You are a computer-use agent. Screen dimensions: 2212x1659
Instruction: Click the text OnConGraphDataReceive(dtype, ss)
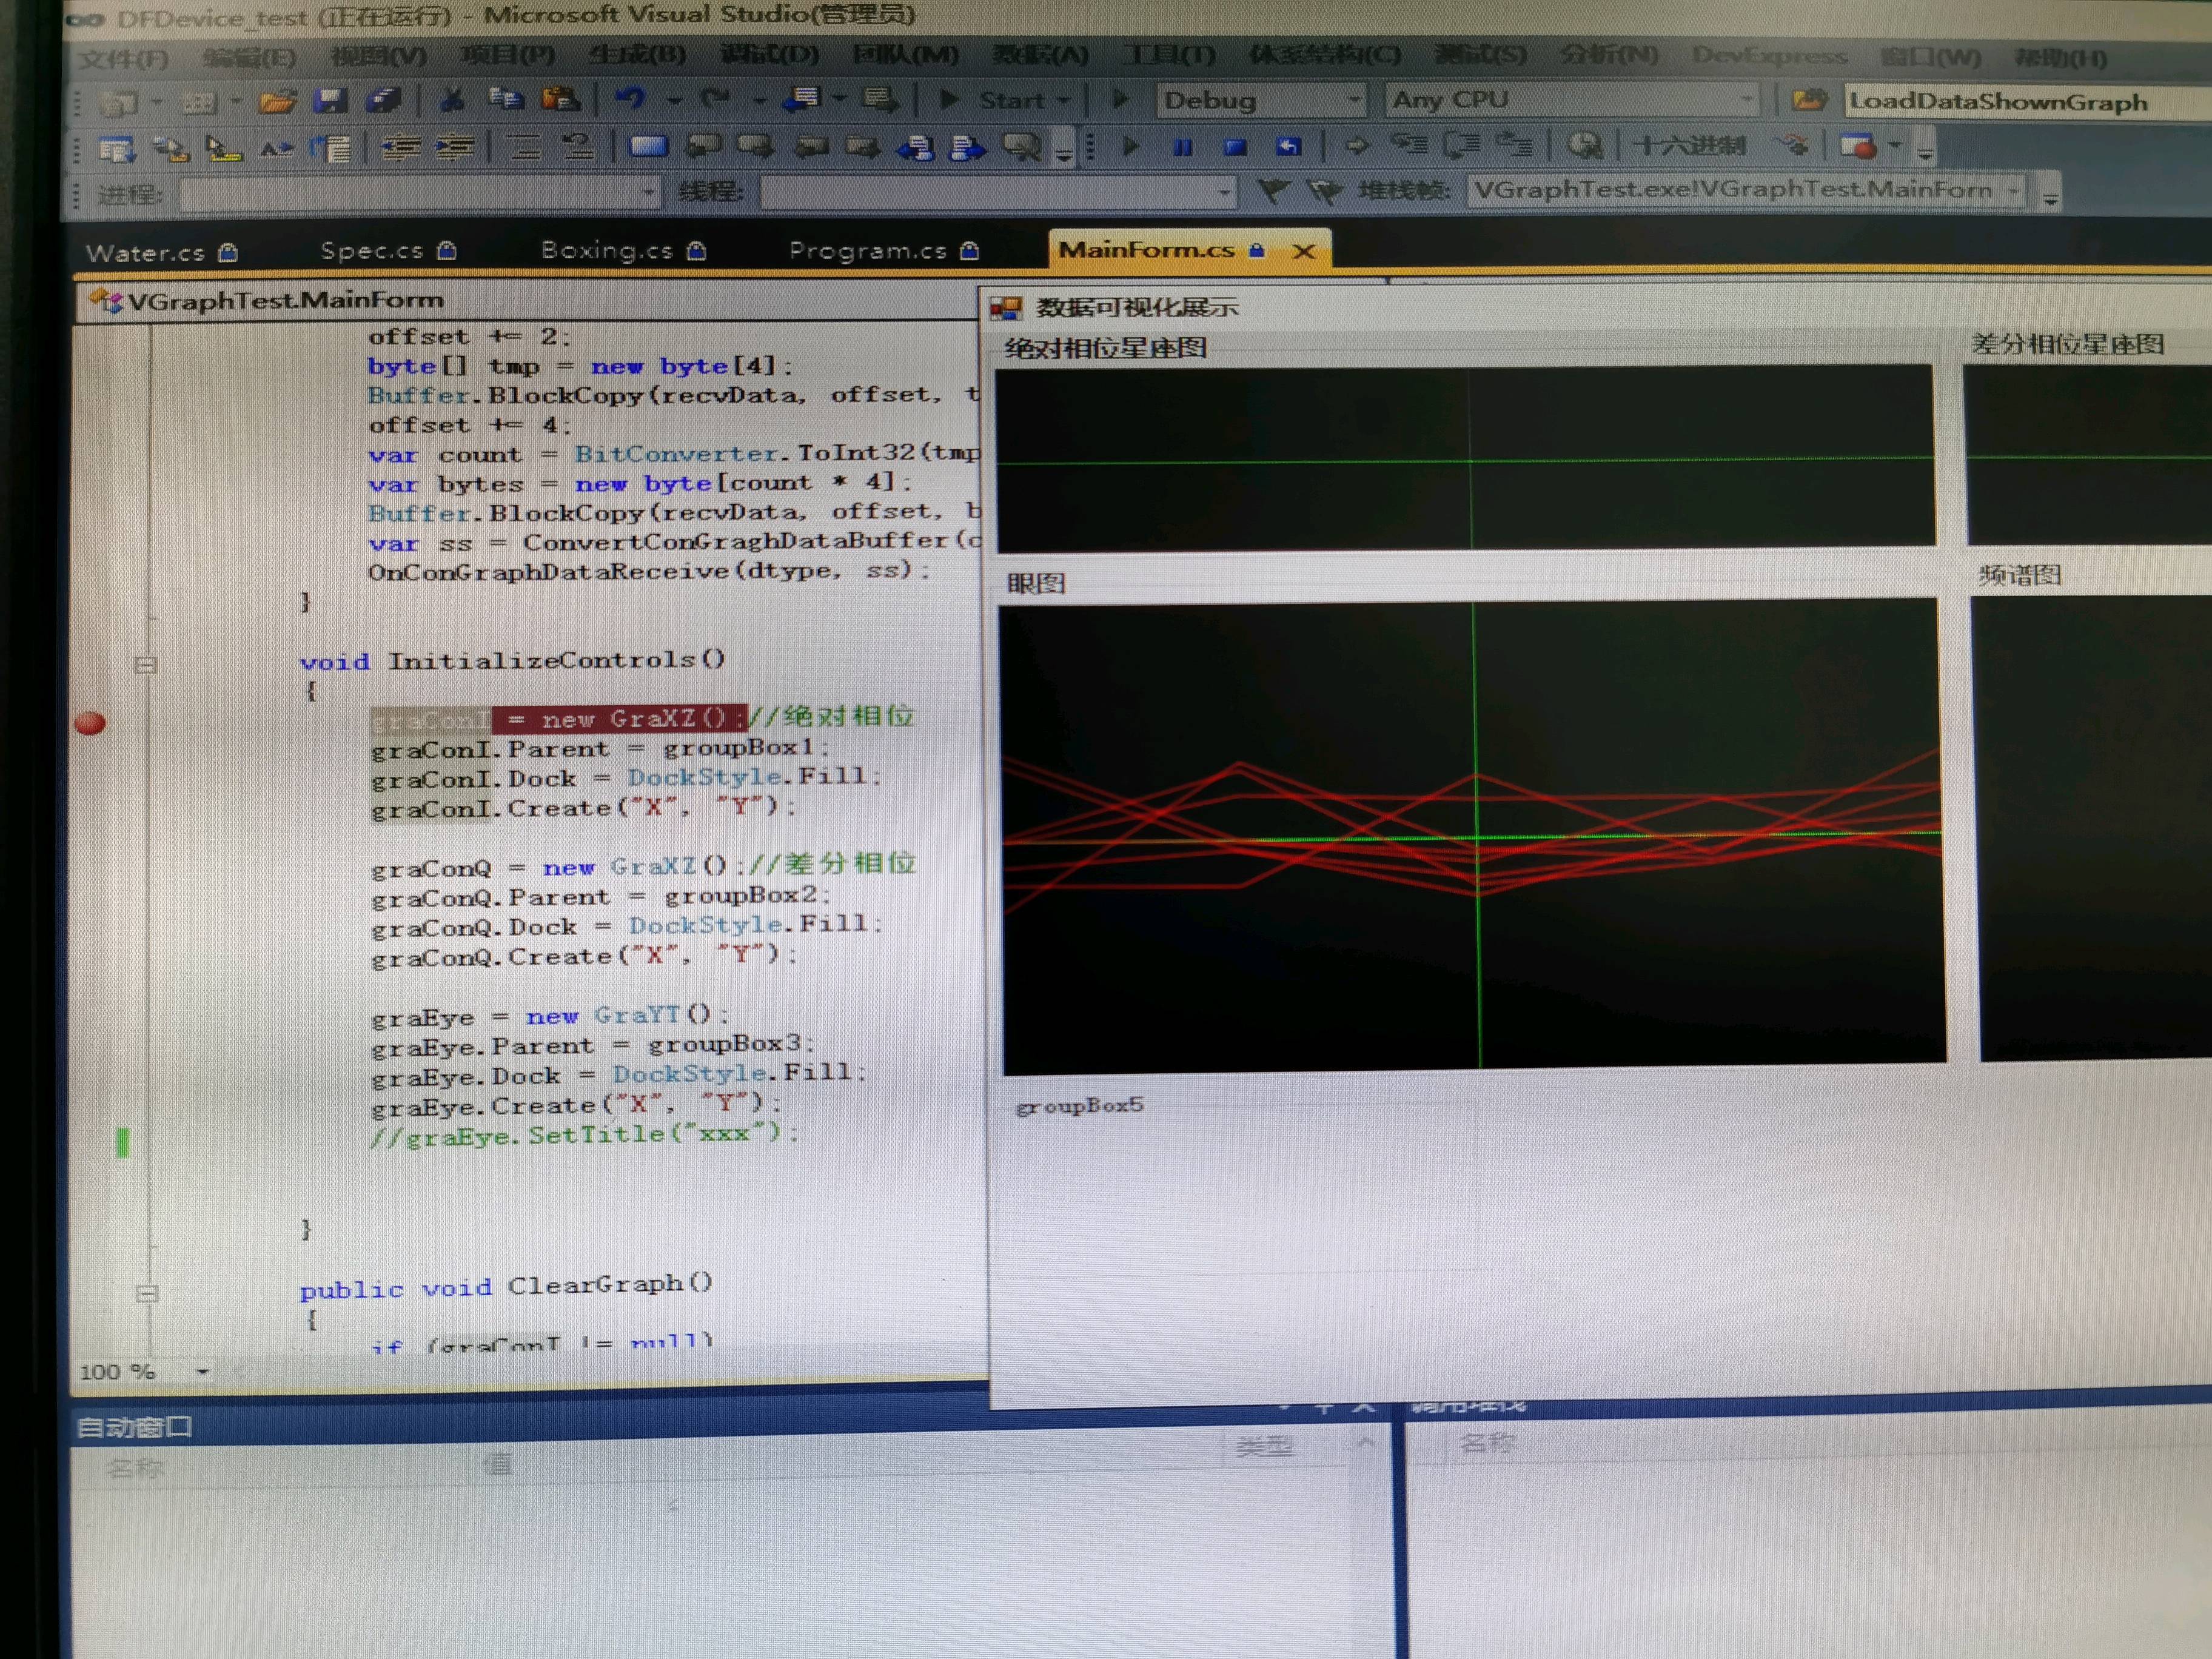[648, 571]
